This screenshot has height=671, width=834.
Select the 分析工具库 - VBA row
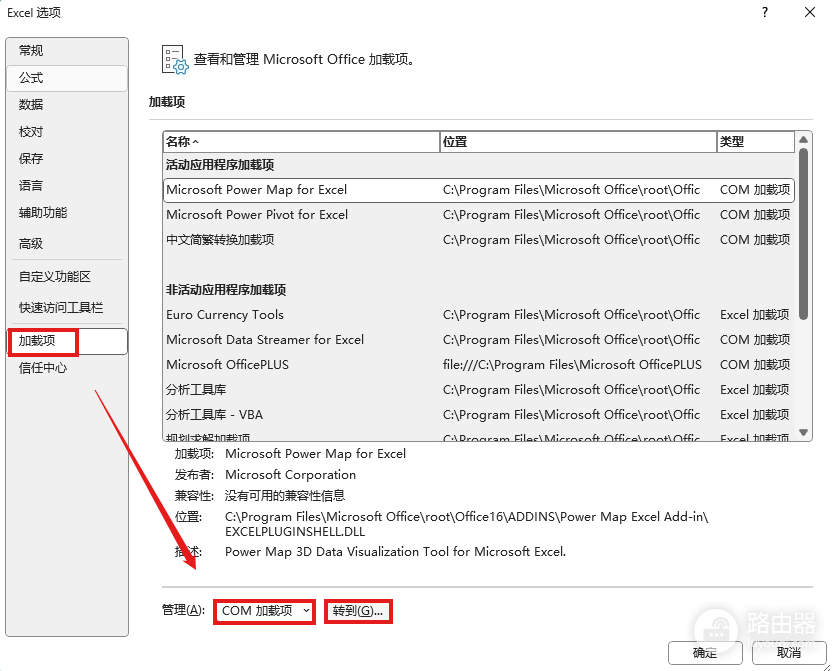pyautogui.click(x=479, y=415)
